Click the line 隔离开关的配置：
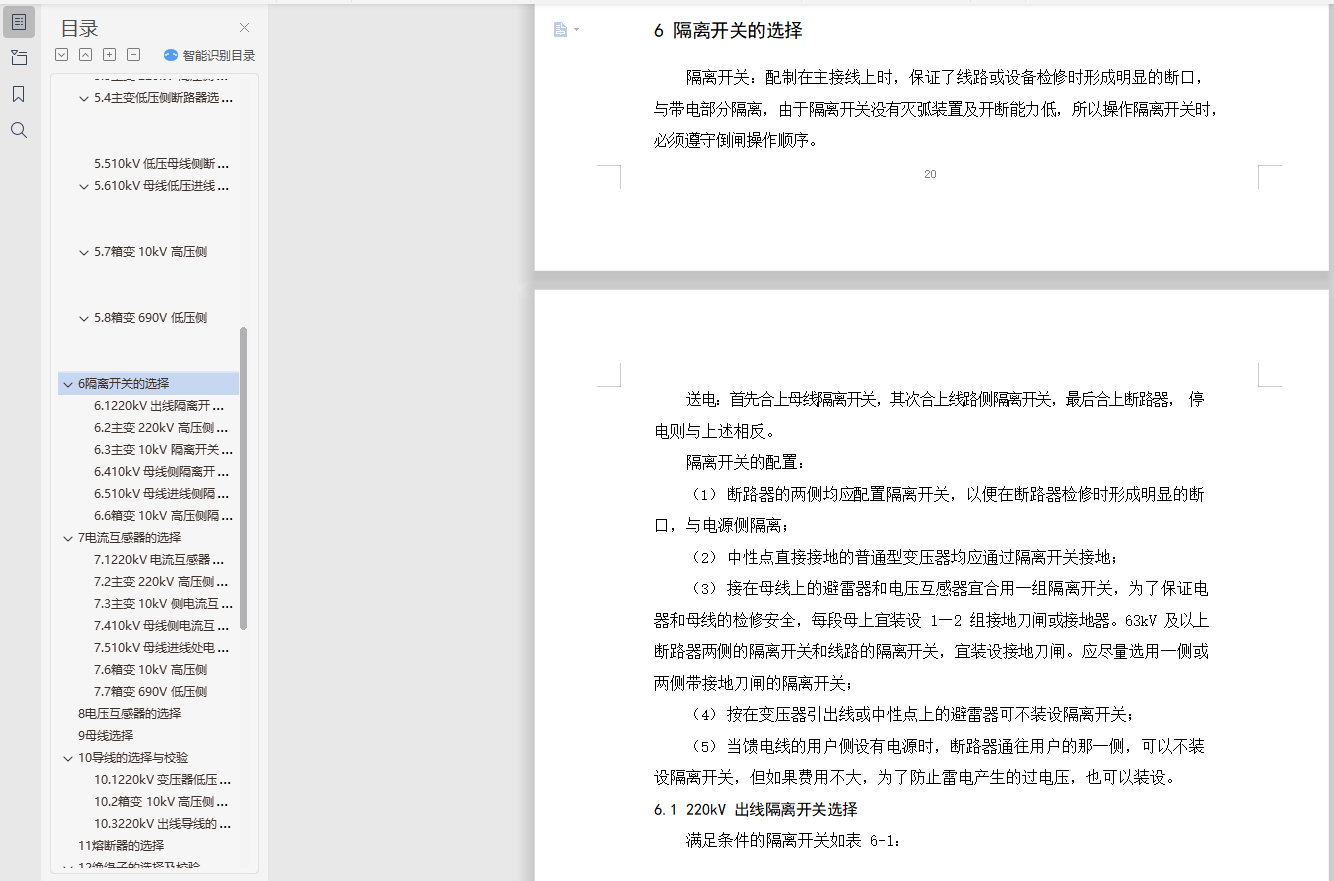 [745, 462]
